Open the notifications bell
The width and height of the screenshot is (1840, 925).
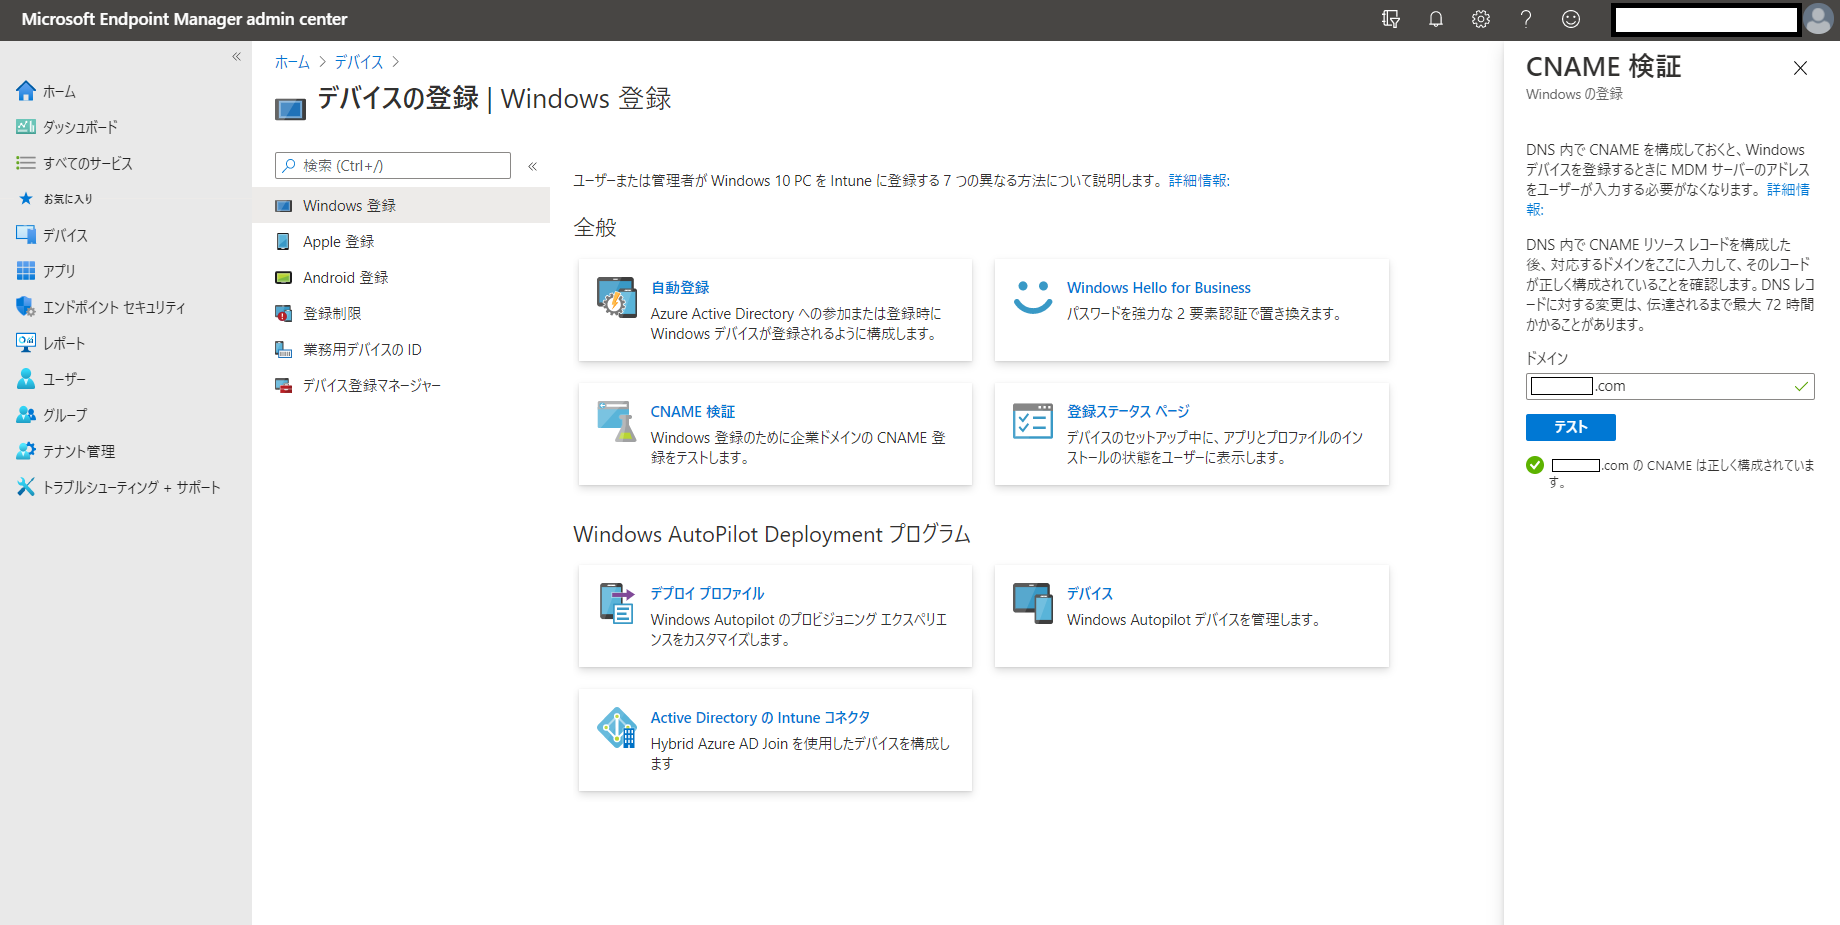pos(1436,19)
